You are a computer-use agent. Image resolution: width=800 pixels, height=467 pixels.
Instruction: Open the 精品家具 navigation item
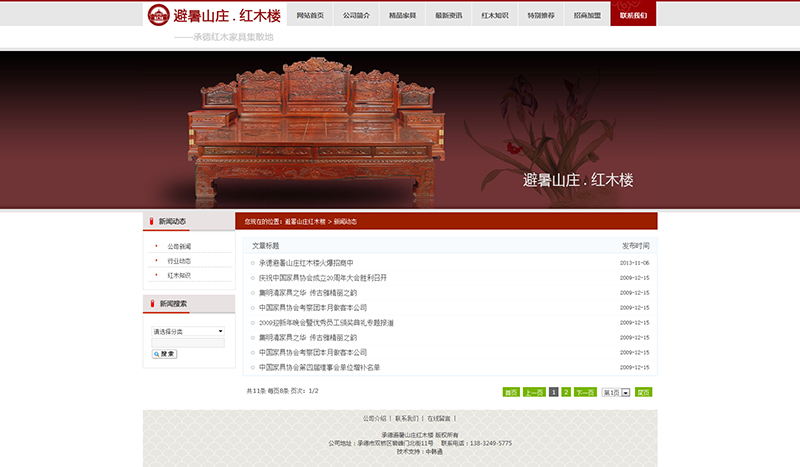pos(402,15)
